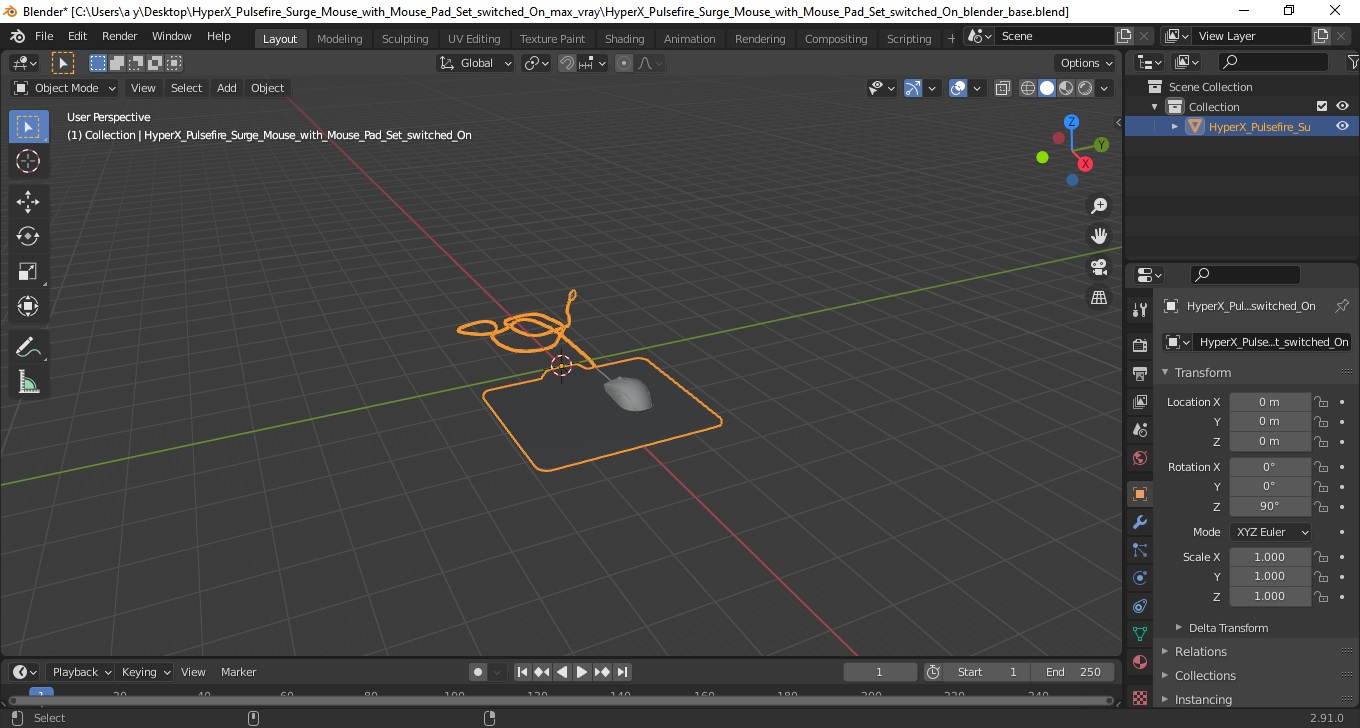Open the Render properties tab
This screenshot has width=1360, height=728.
click(x=1139, y=346)
